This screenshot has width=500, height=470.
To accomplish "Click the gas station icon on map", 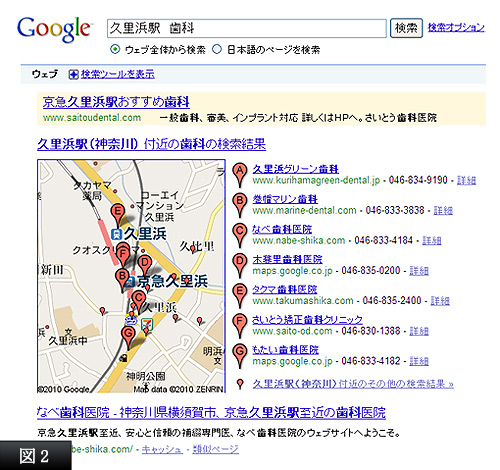I will pos(123,358).
